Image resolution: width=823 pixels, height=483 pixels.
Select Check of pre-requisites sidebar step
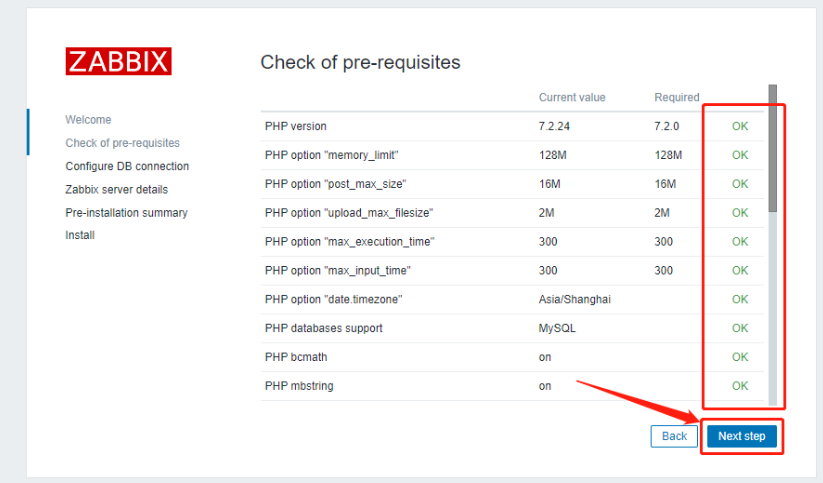[122, 143]
